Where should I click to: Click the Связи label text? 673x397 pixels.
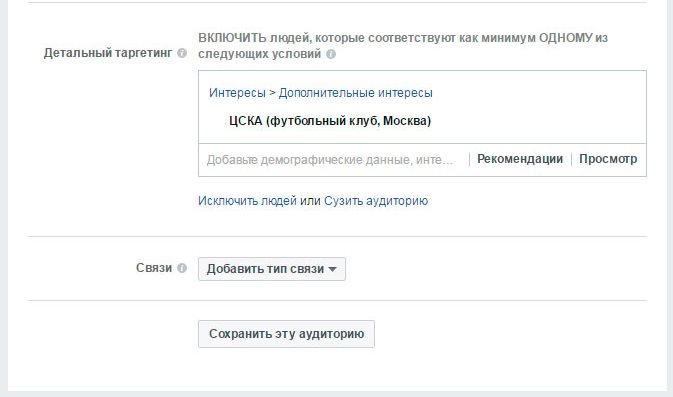tap(154, 268)
